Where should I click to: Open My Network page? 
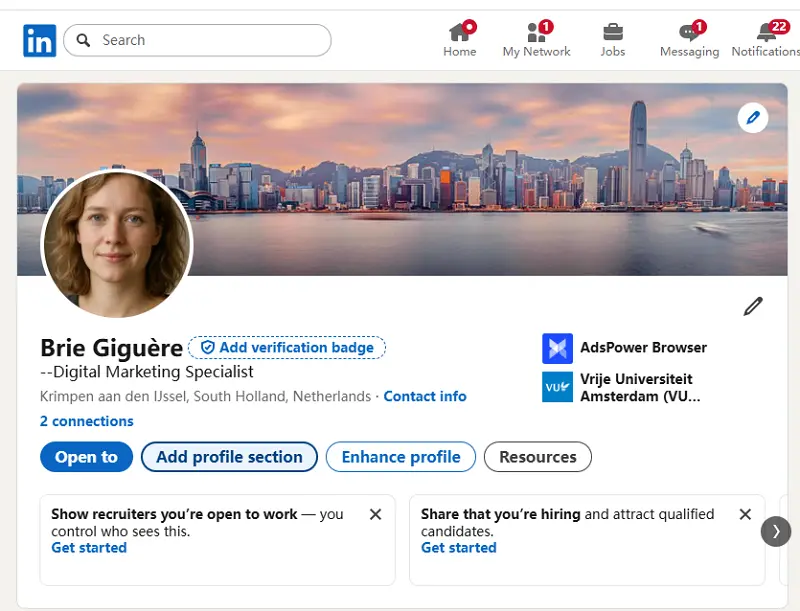[x=536, y=38]
